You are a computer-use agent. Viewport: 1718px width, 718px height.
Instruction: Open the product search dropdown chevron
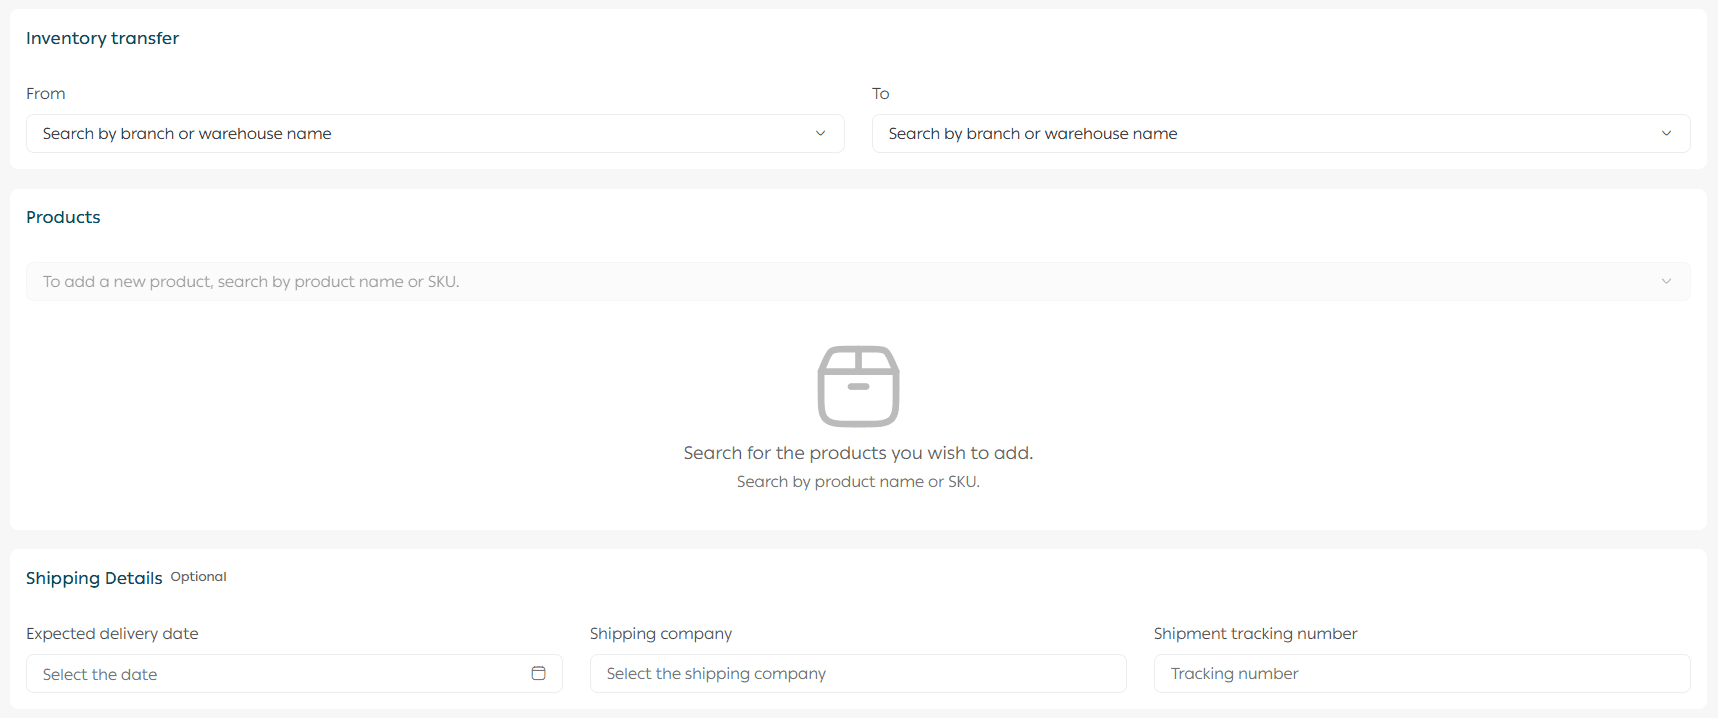[1666, 281]
